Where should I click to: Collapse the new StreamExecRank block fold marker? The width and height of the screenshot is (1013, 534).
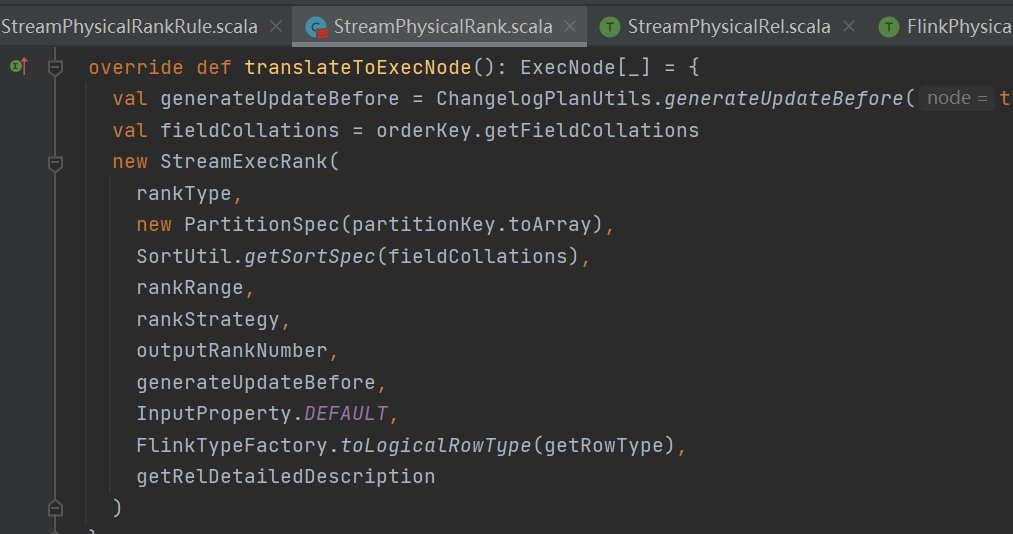(x=56, y=163)
